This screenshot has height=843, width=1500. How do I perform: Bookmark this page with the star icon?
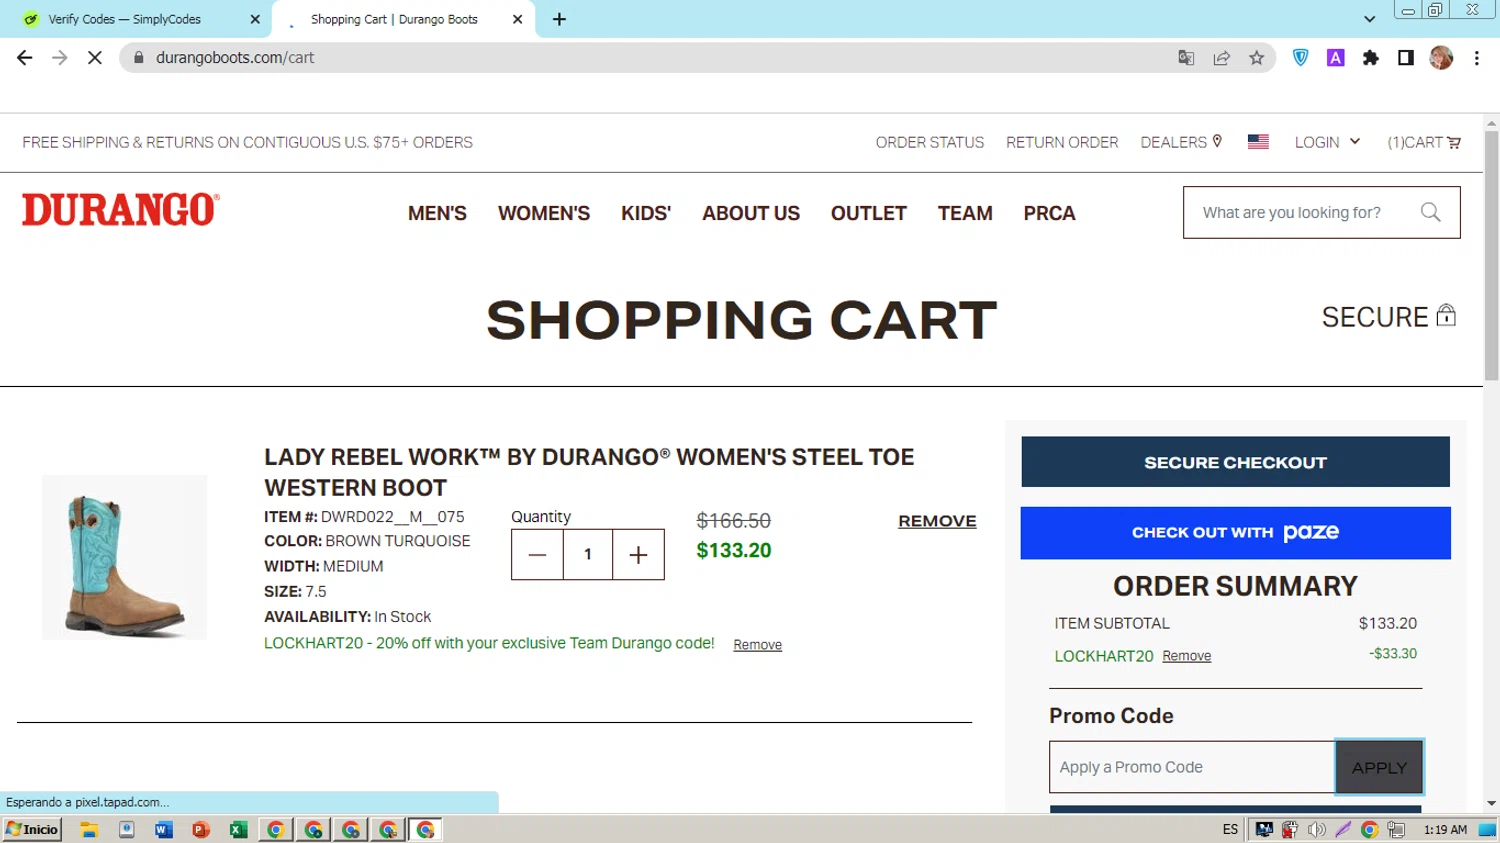click(x=1257, y=58)
